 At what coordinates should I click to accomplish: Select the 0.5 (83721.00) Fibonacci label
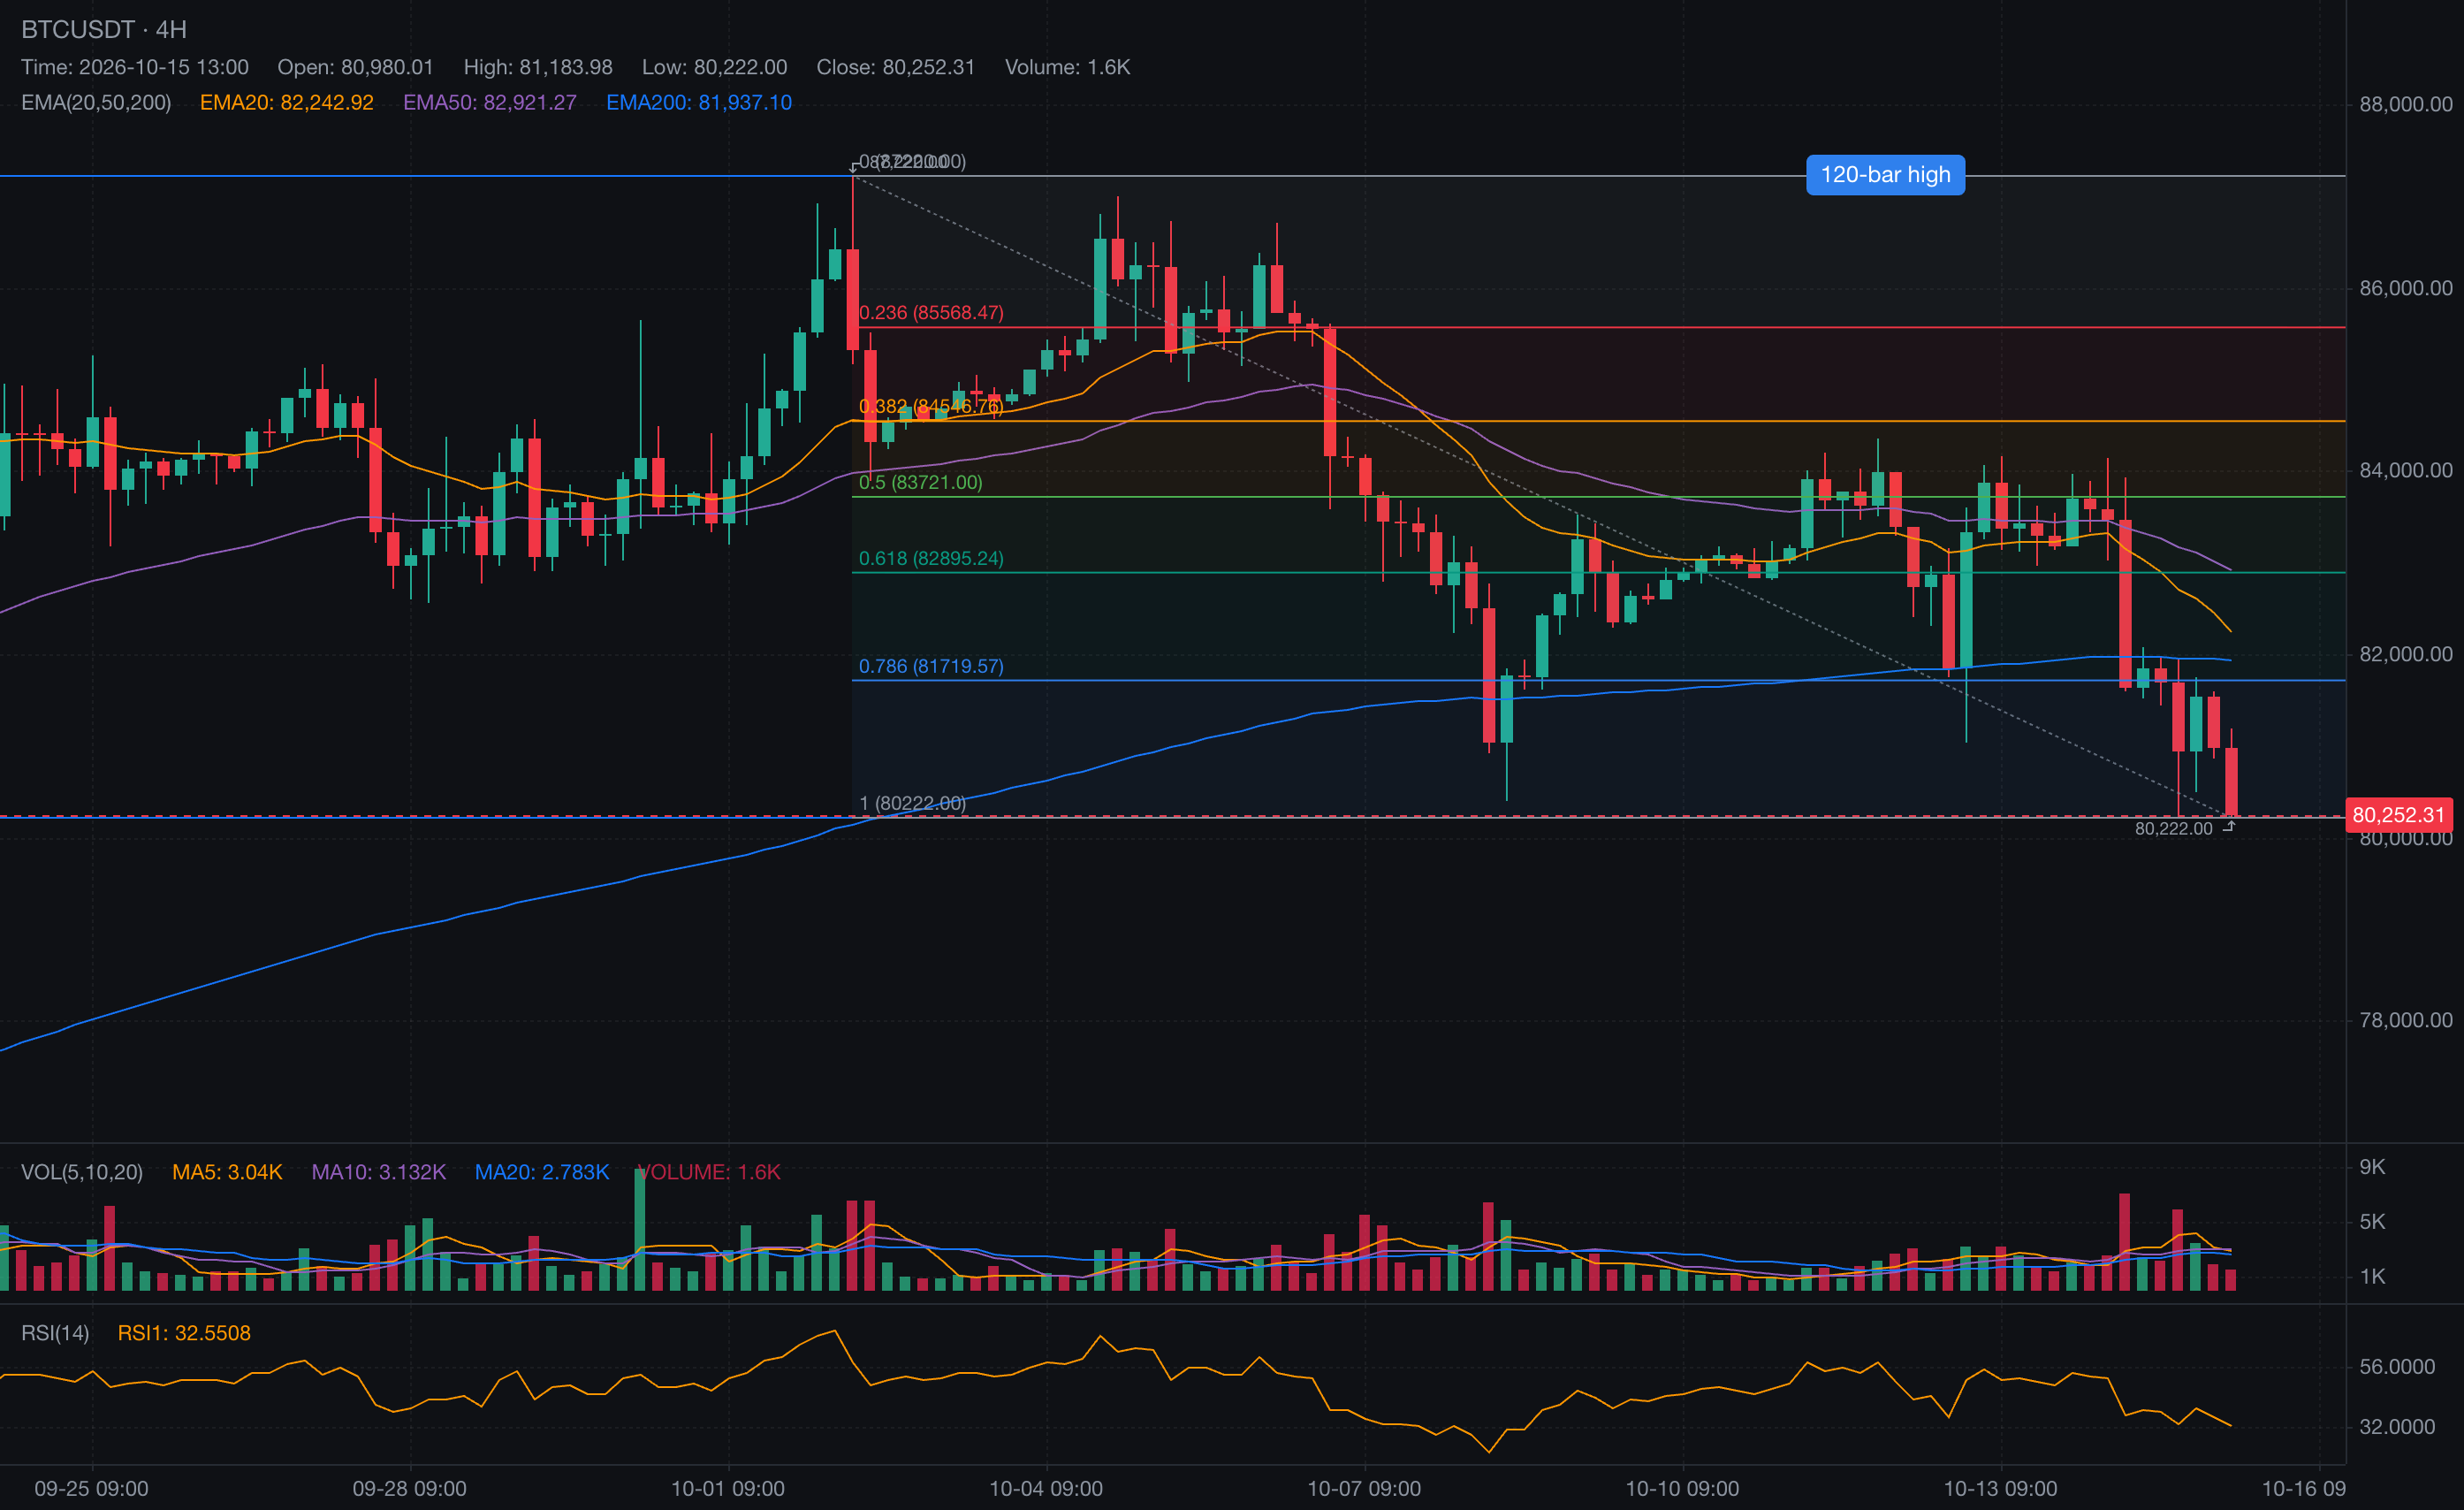point(920,482)
